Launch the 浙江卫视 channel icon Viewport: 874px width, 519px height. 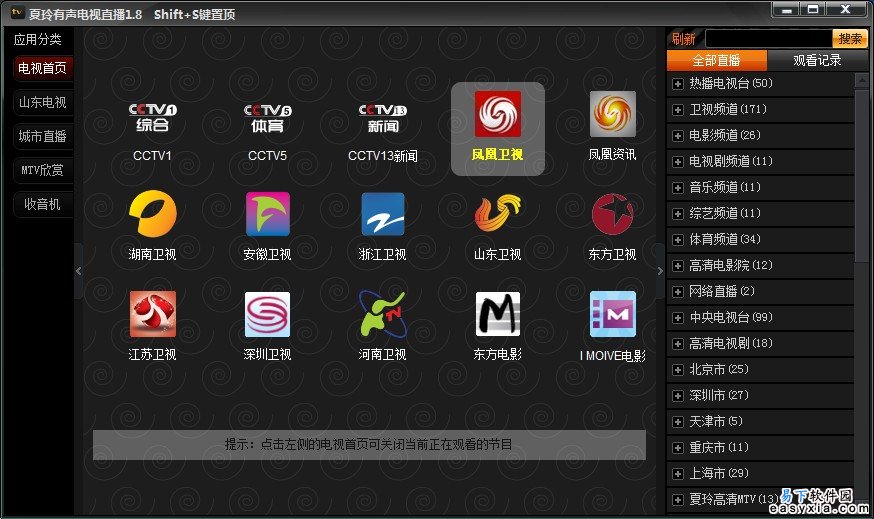pos(382,214)
